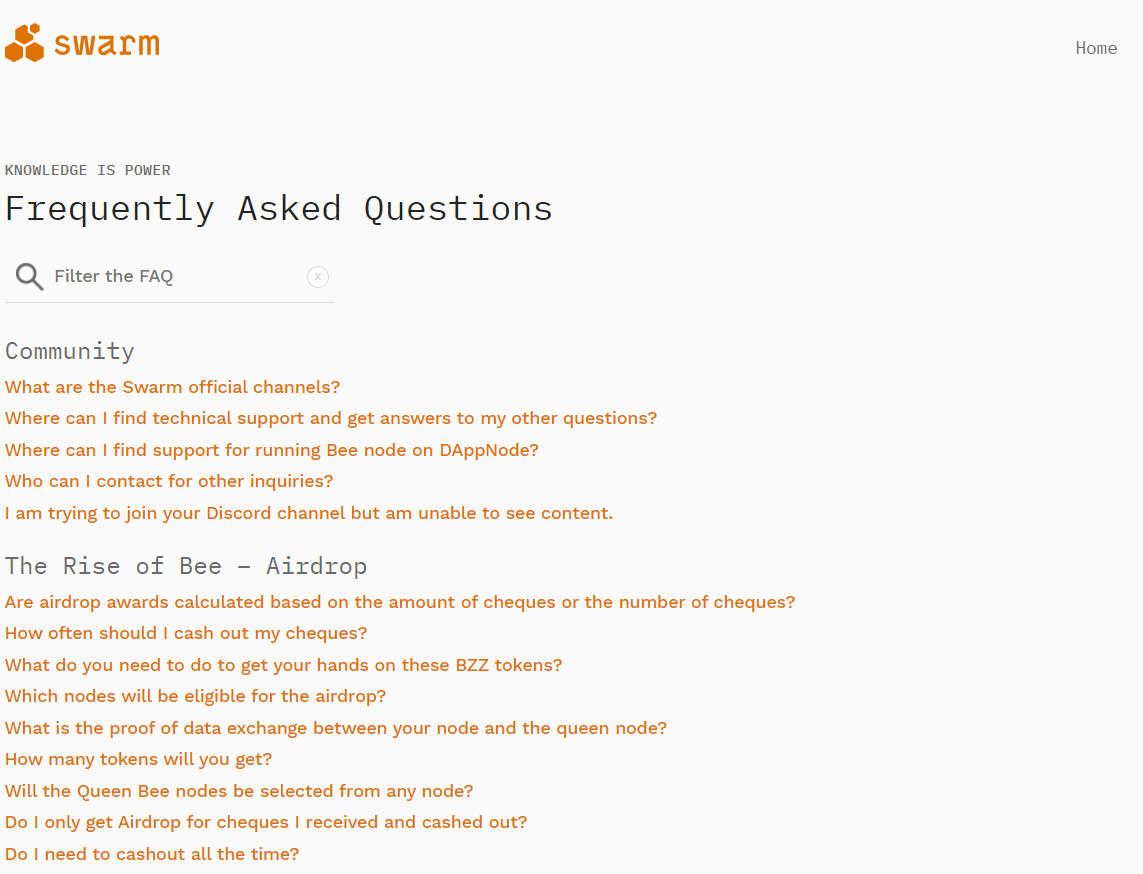The image size is (1143, 874).
Task: Select "Which nodes will be eligible for the airdrop?"
Action: point(195,696)
